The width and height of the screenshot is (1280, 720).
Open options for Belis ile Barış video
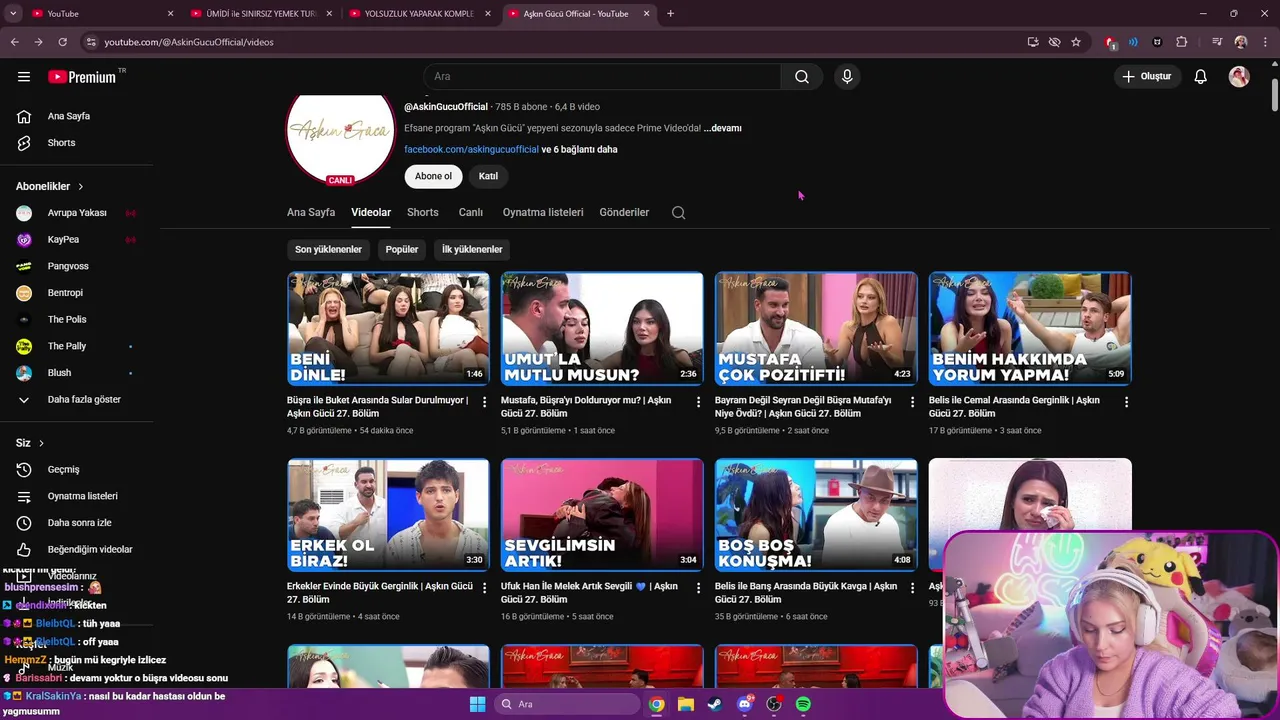pyautogui.click(x=912, y=588)
